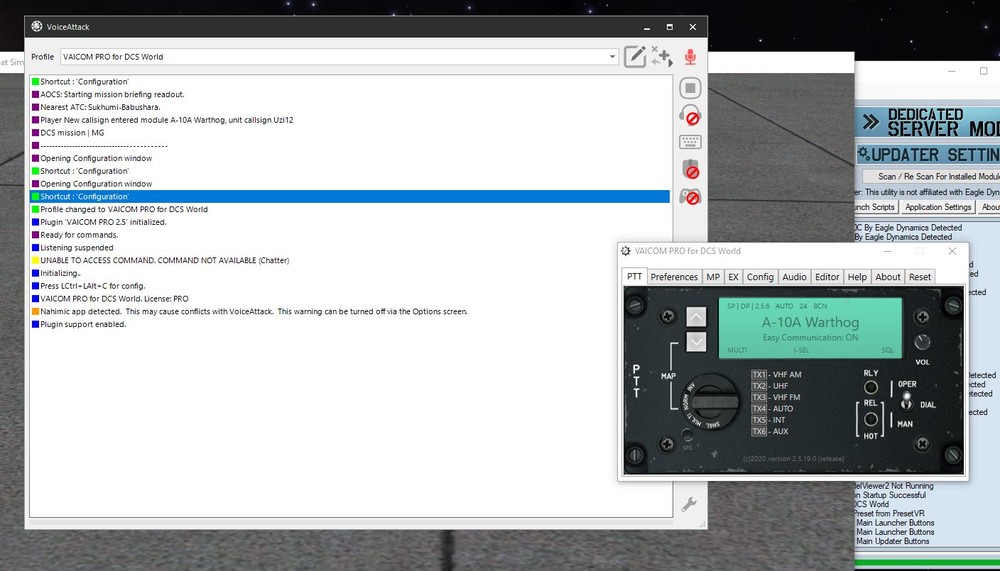Open the About tab in VAICOM
Viewport: 1000px width, 571px height.
[x=888, y=277]
